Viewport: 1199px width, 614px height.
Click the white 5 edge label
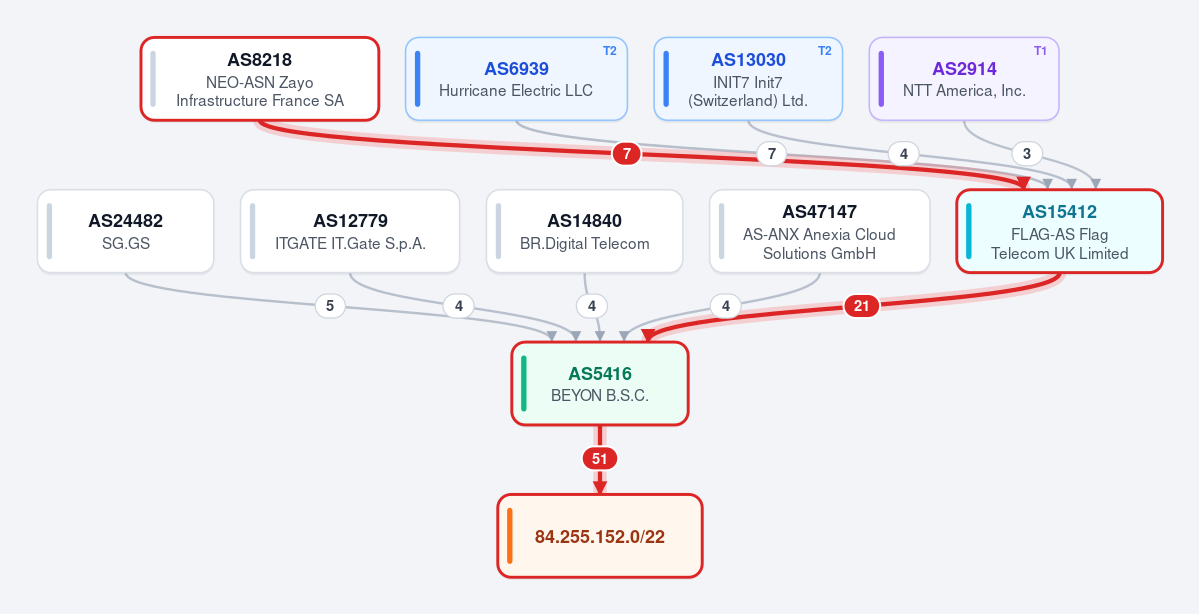330,306
